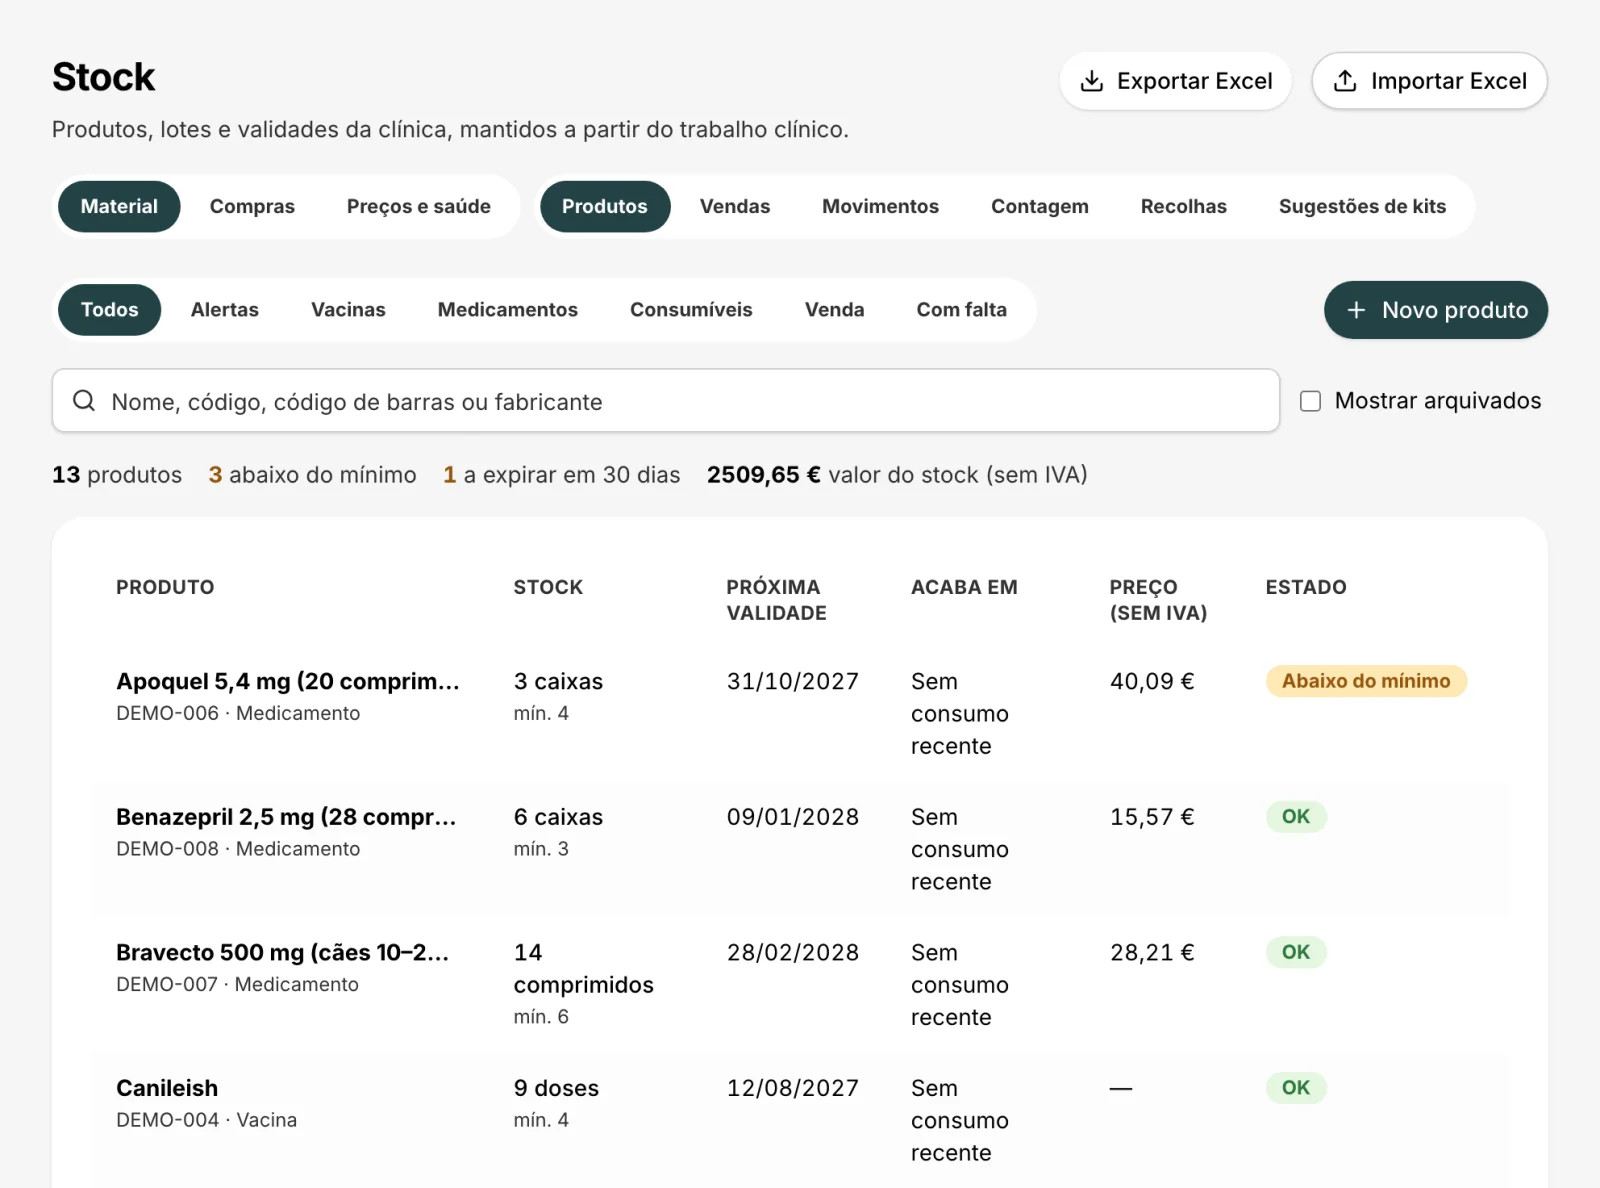Click the PRÓXIMA VALIDADE column header
Image resolution: width=1600 pixels, height=1188 pixels.
[x=777, y=600]
